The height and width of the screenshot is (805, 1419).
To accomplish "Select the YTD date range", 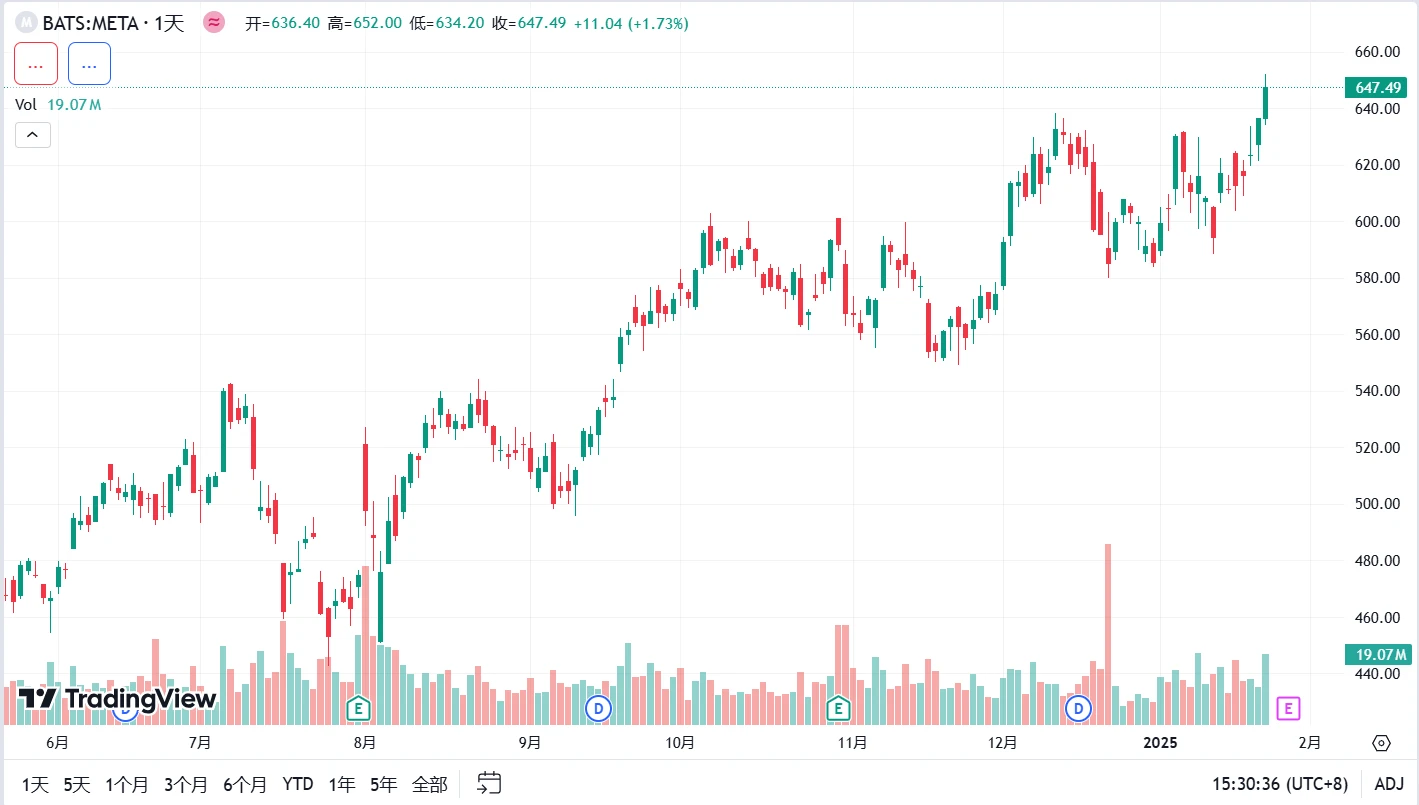I will point(298,784).
